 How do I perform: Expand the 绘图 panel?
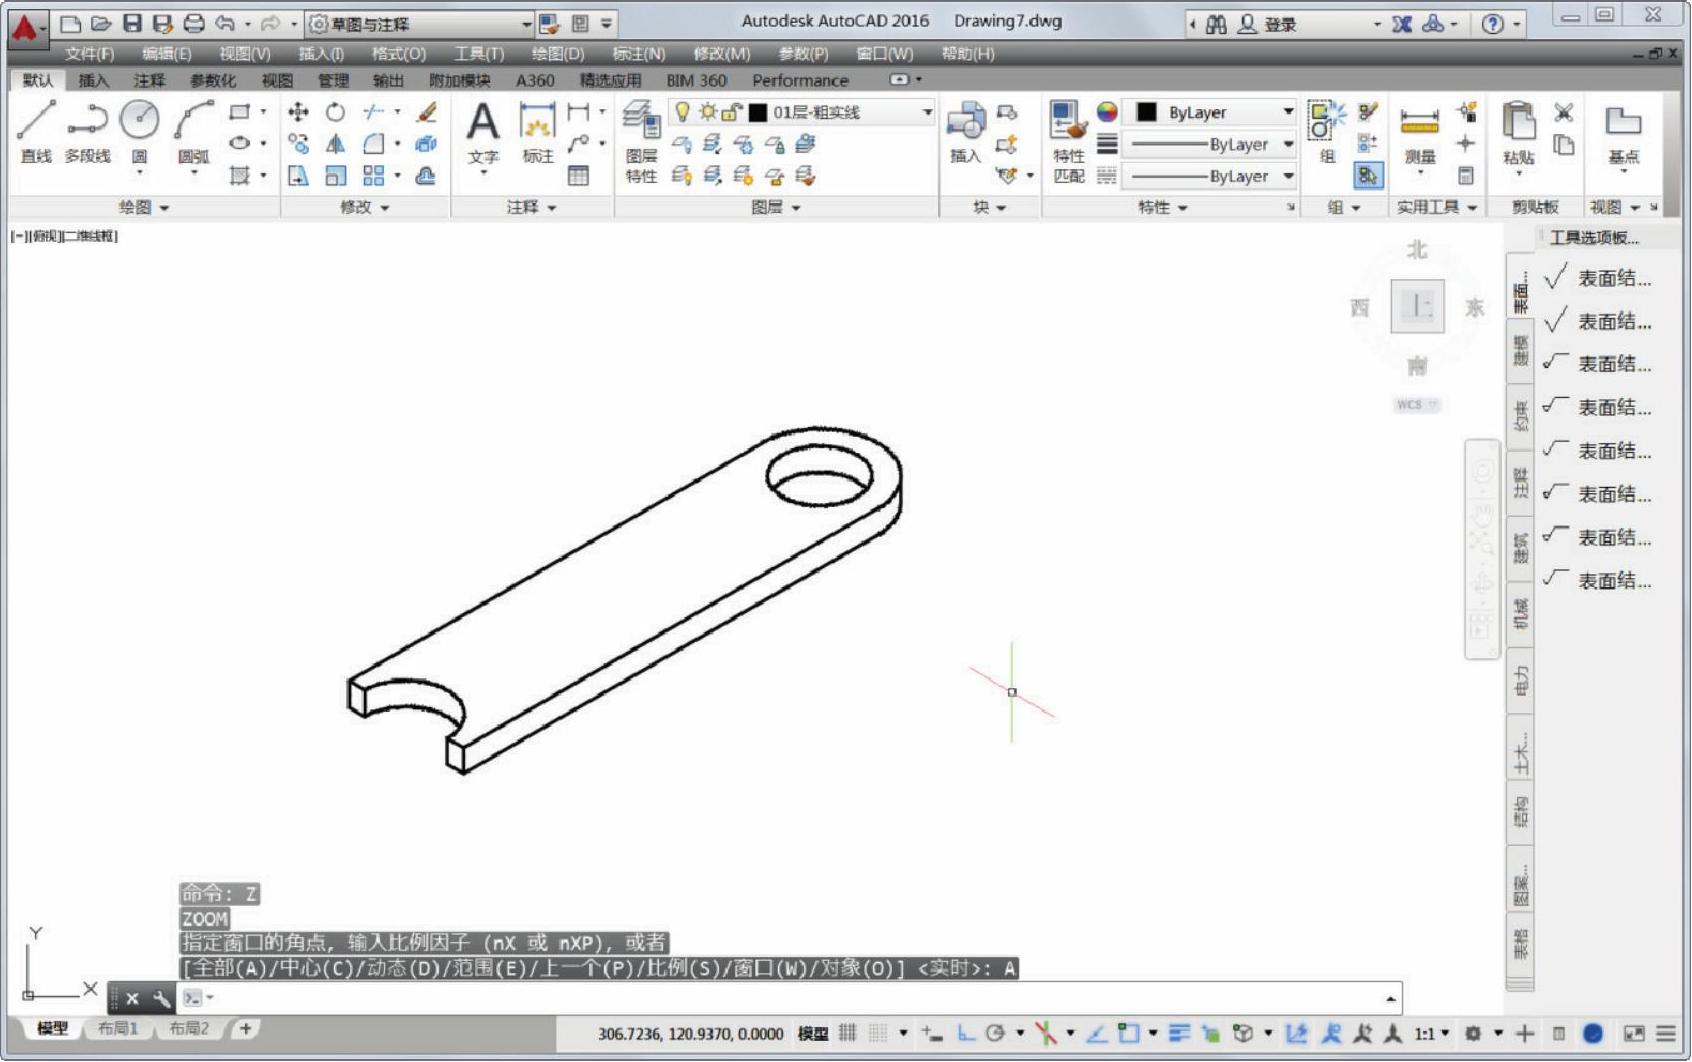pyautogui.click(x=144, y=207)
